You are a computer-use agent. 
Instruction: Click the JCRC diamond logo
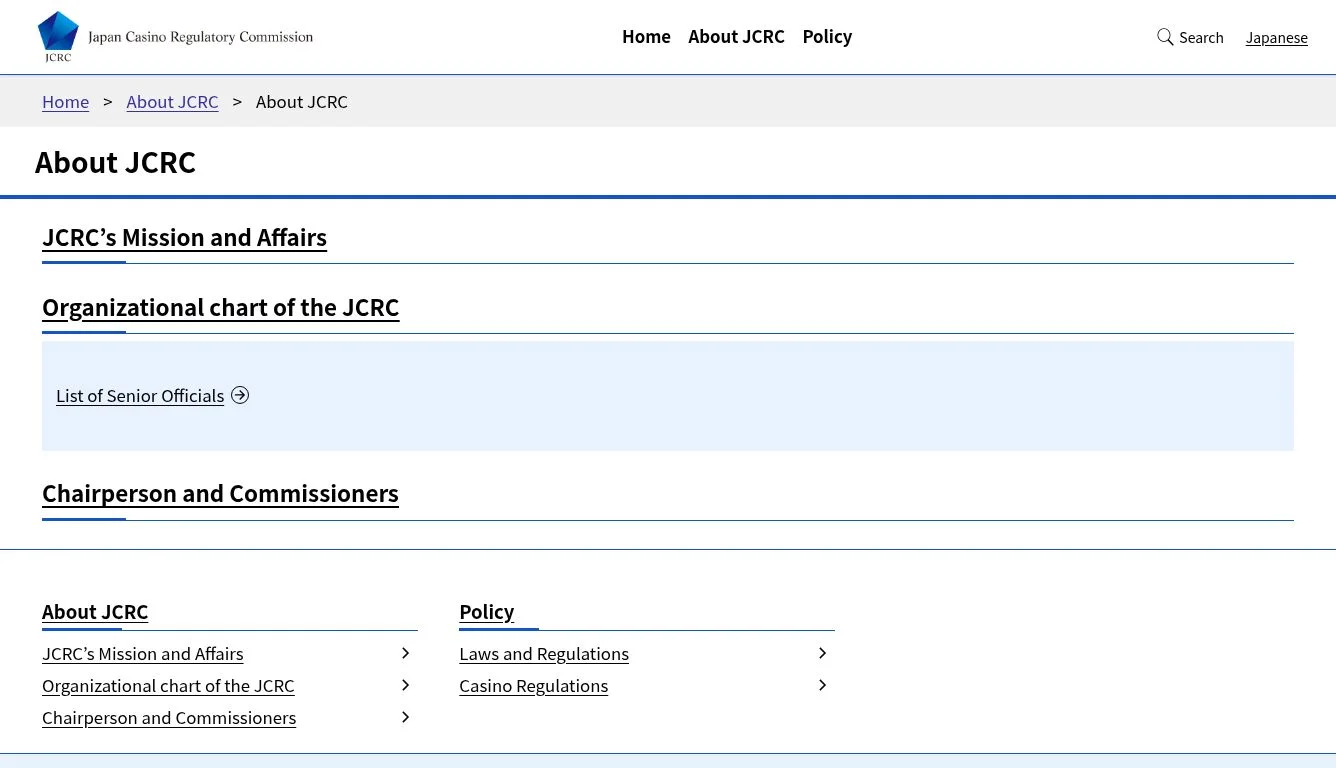[57, 36]
